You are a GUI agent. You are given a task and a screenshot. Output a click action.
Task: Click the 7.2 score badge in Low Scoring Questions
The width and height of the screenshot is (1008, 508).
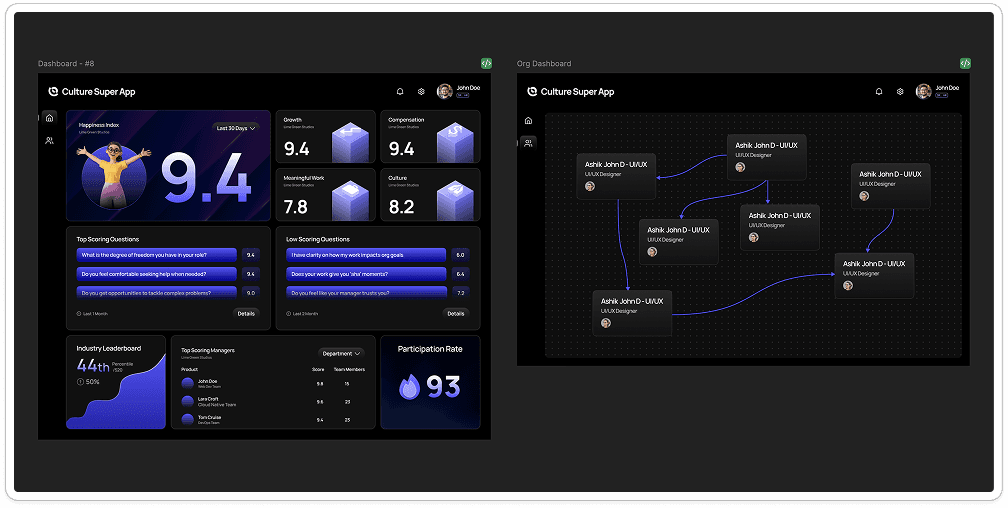click(x=460, y=293)
